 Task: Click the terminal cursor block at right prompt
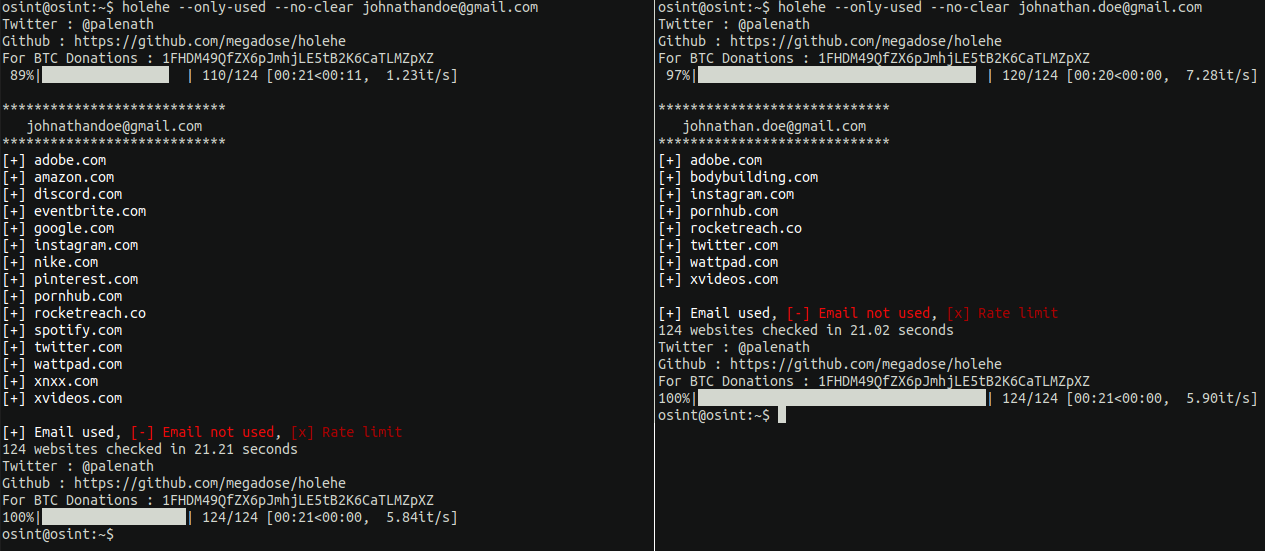pyautogui.click(x=782, y=415)
